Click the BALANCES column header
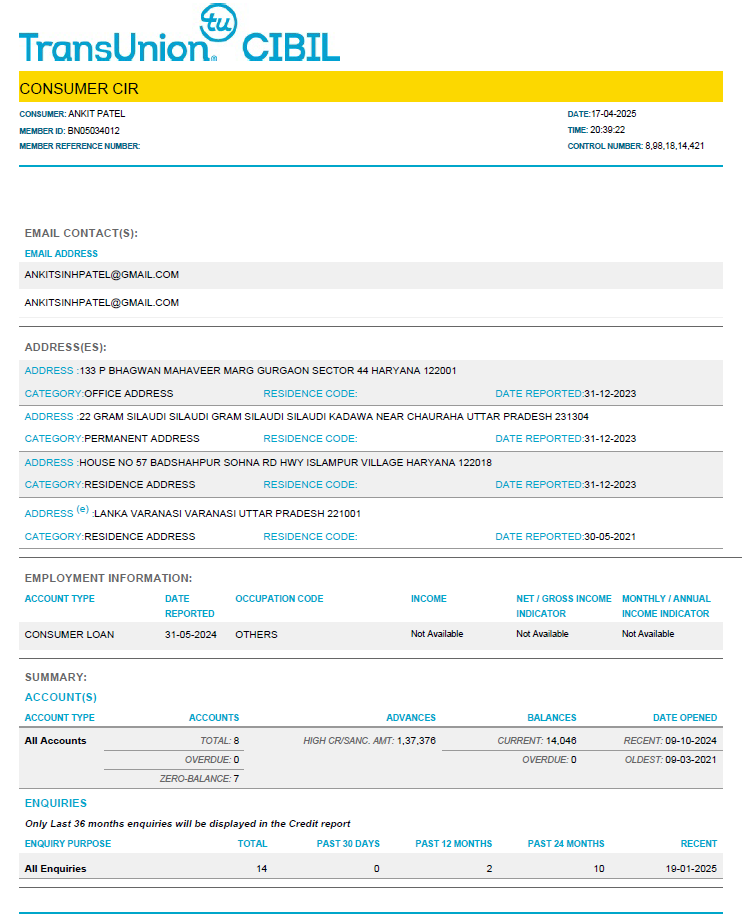Screen dimensions: 742x916 552,717
